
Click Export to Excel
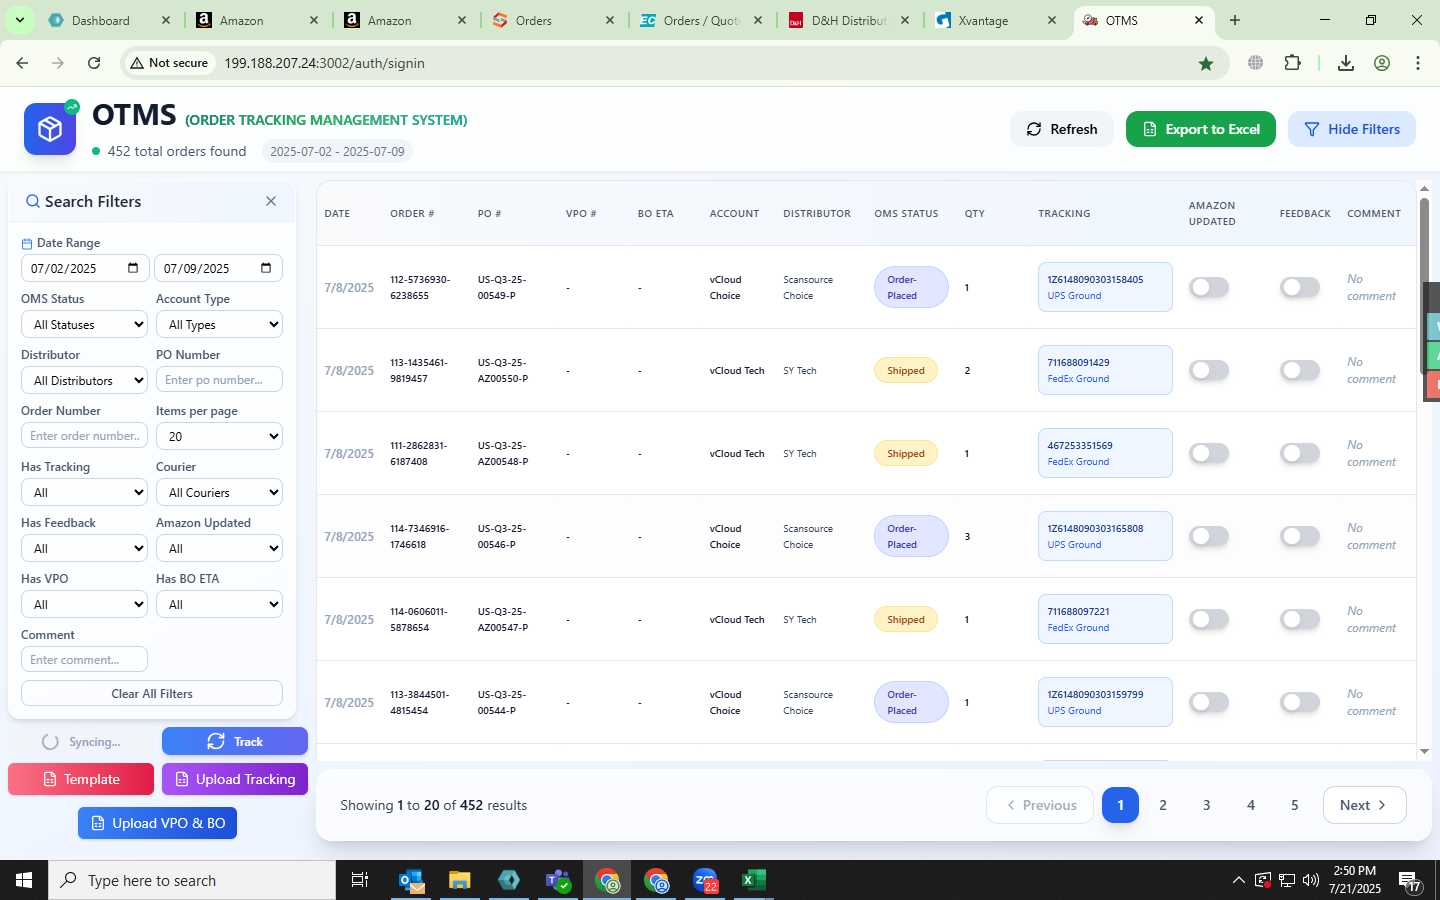(1201, 129)
